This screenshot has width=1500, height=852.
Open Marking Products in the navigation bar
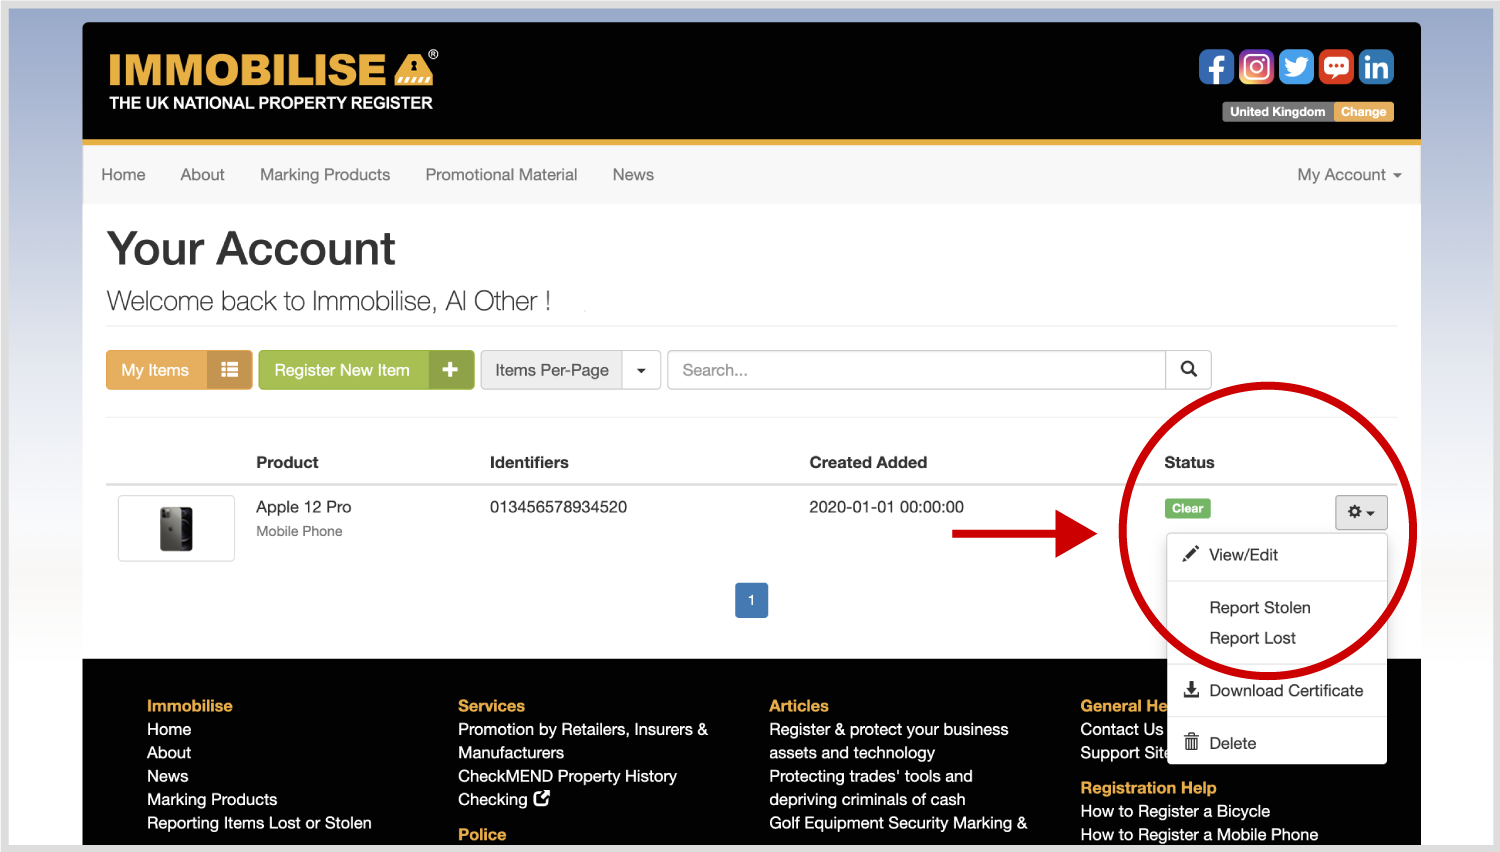pos(325,175)
